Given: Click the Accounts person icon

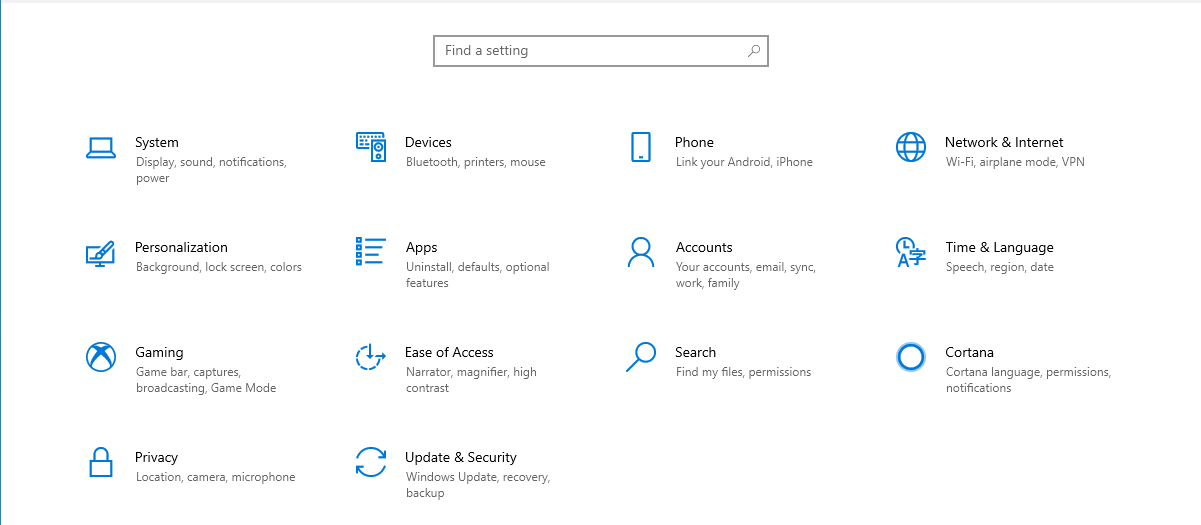Looking at the screenshot, I should [x=641, y=252].
